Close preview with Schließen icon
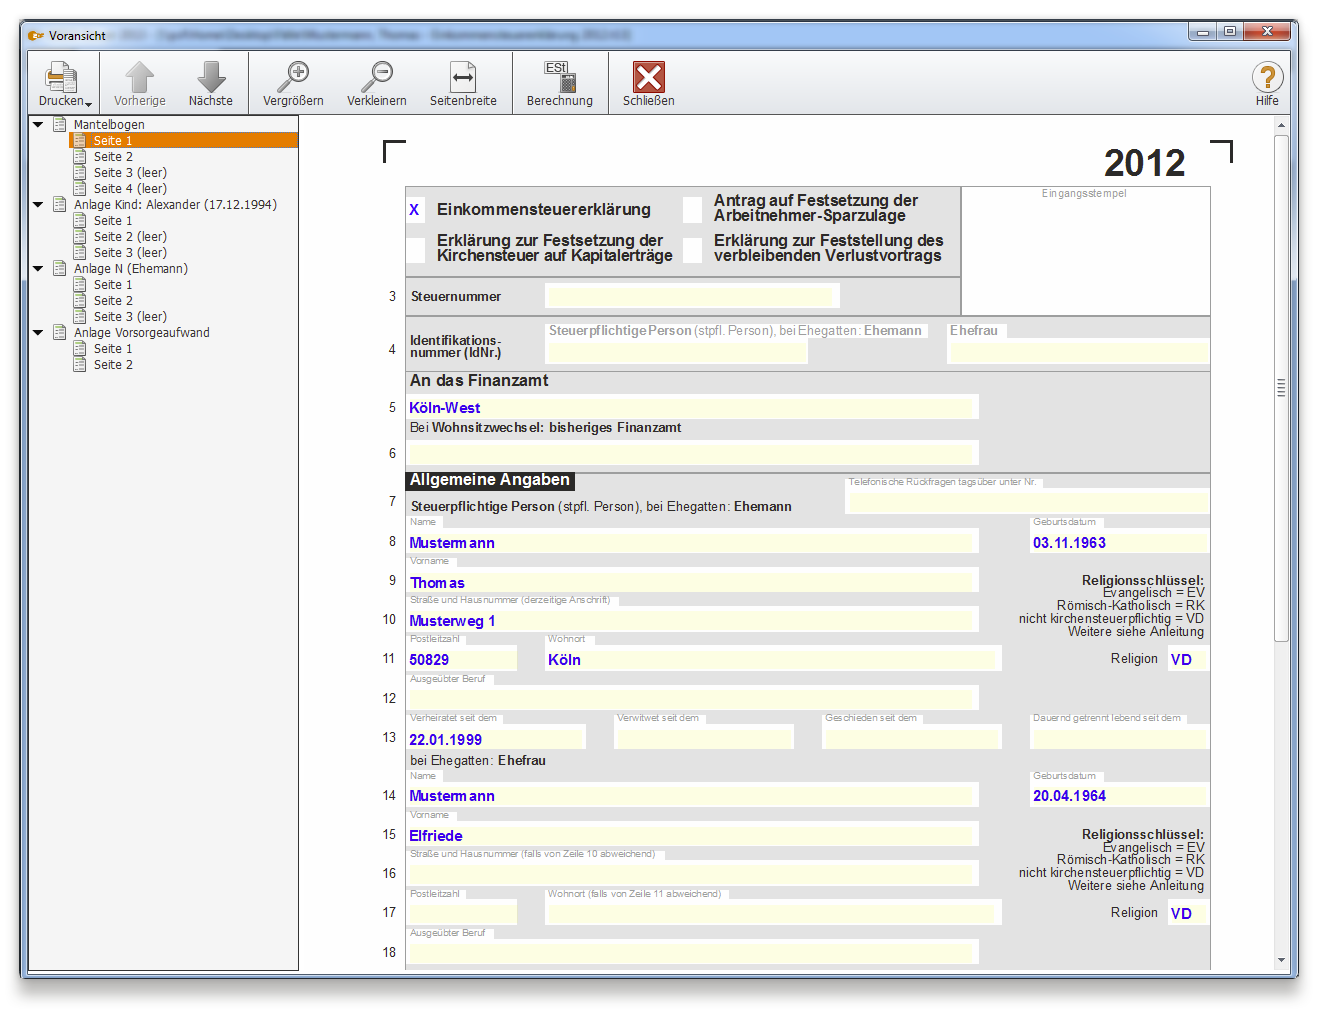The height and width of the screenshot is (1023, 1318). click(649, 78)
